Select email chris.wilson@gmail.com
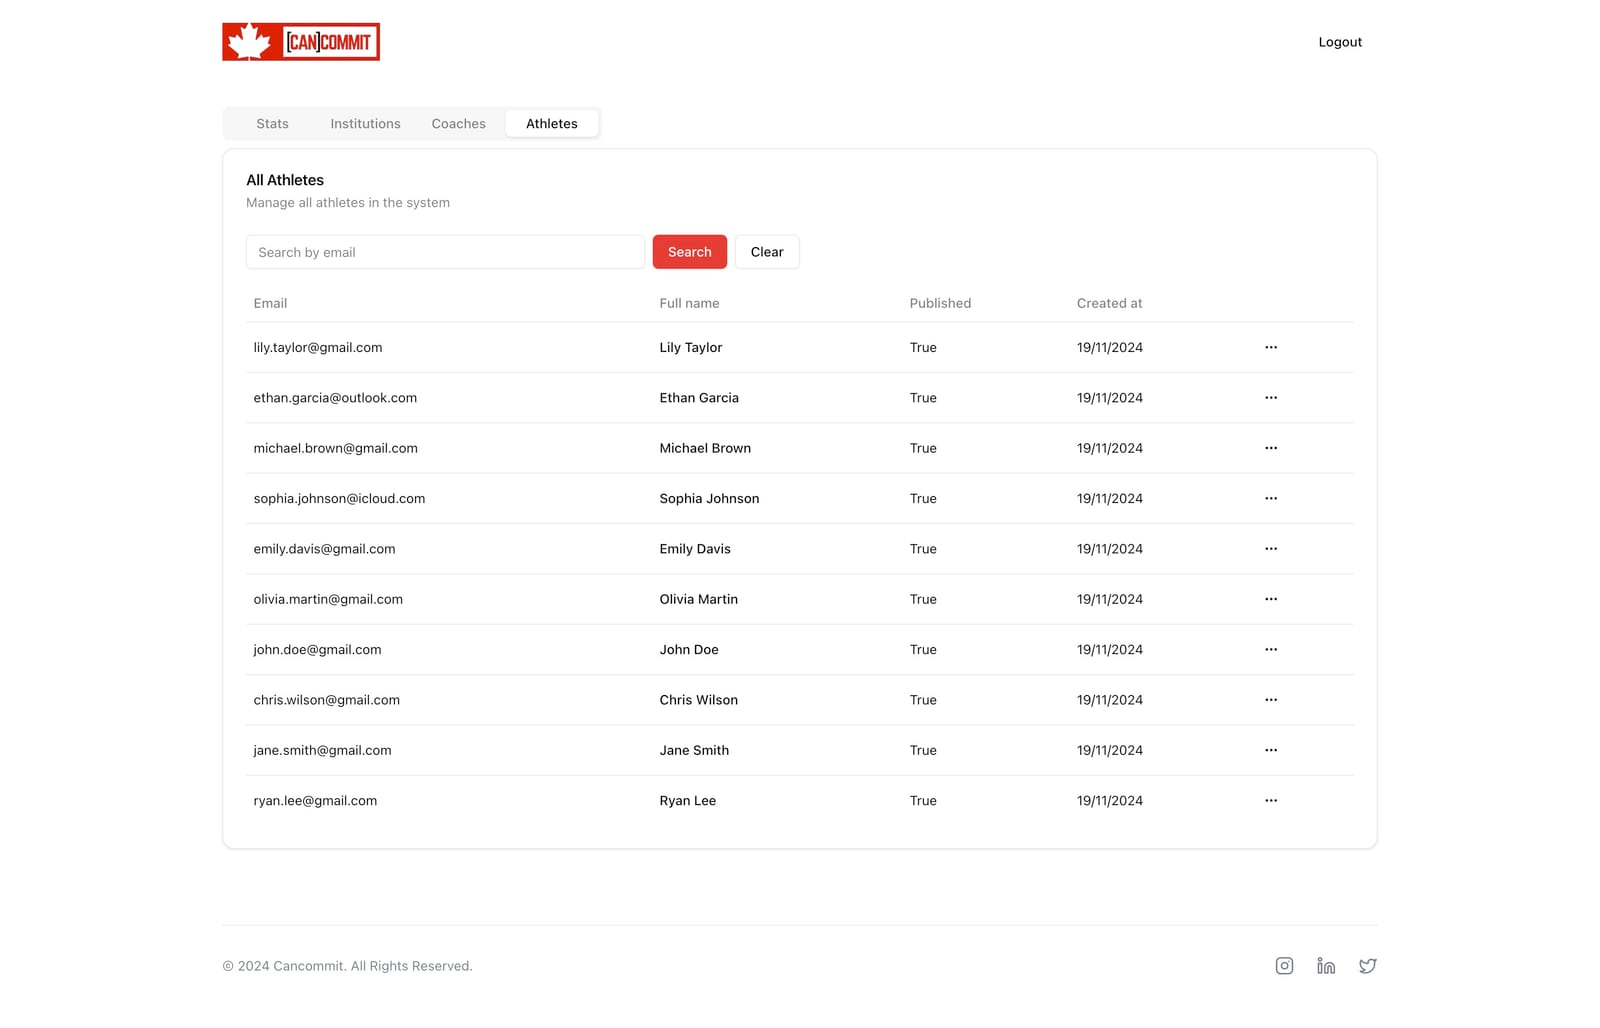1600x1028 pixels. click(326, 700)
